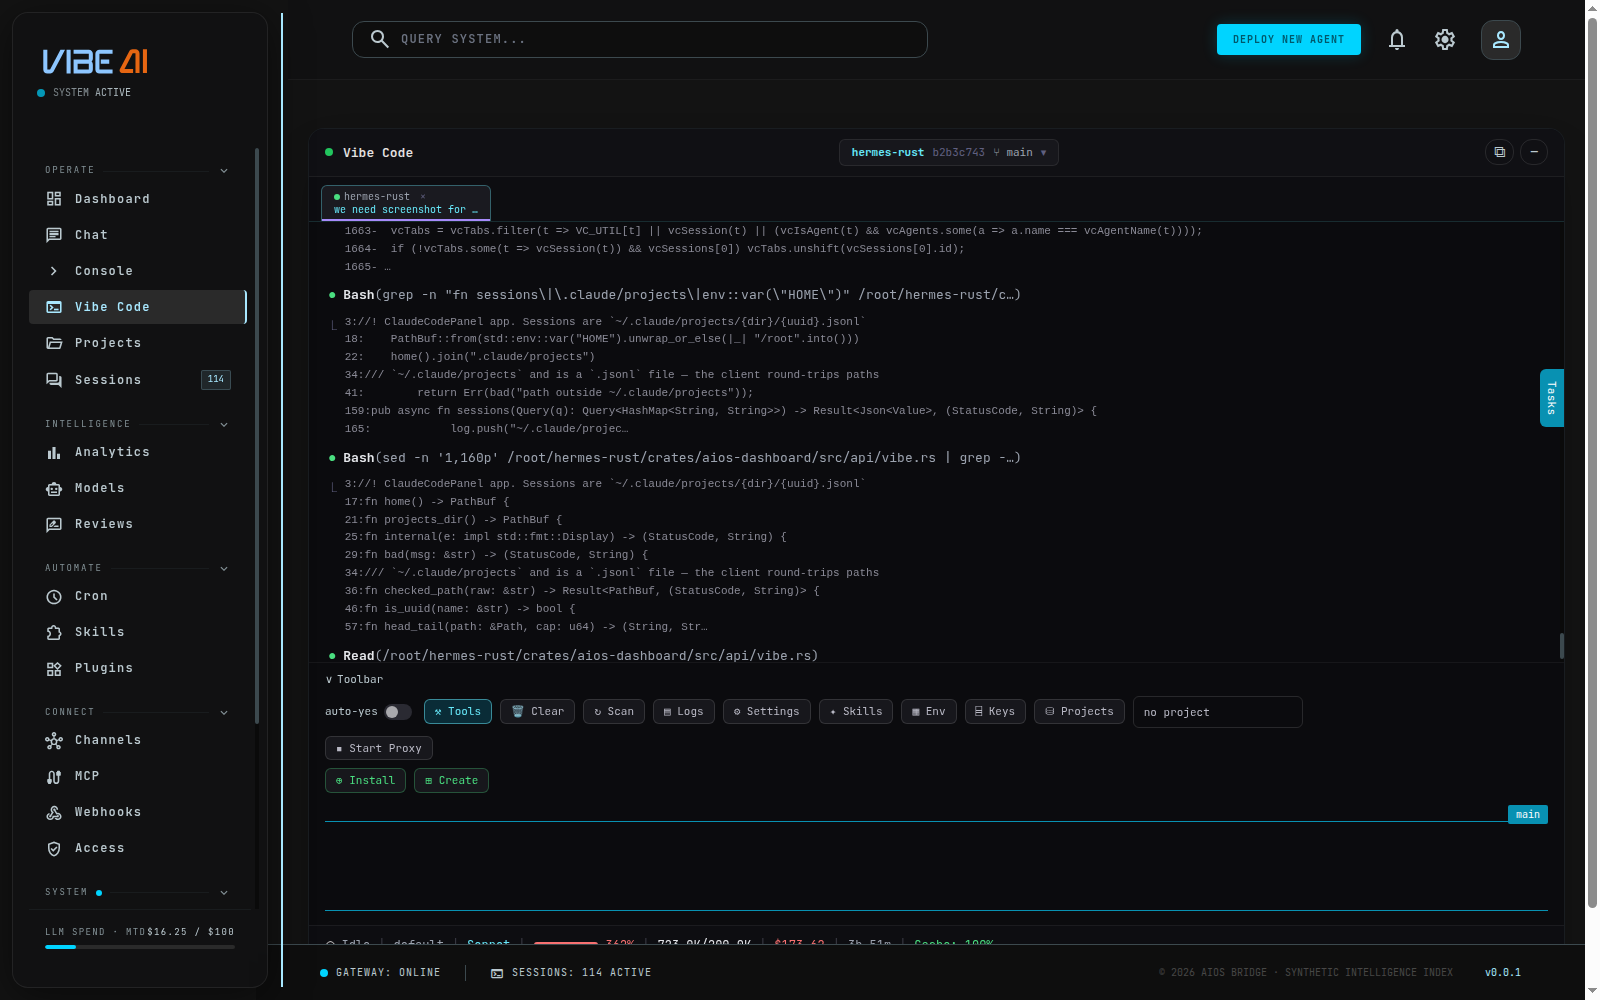Click the green Create button
Viewport: 1600px width, 1000px height.
click(451, 780)
